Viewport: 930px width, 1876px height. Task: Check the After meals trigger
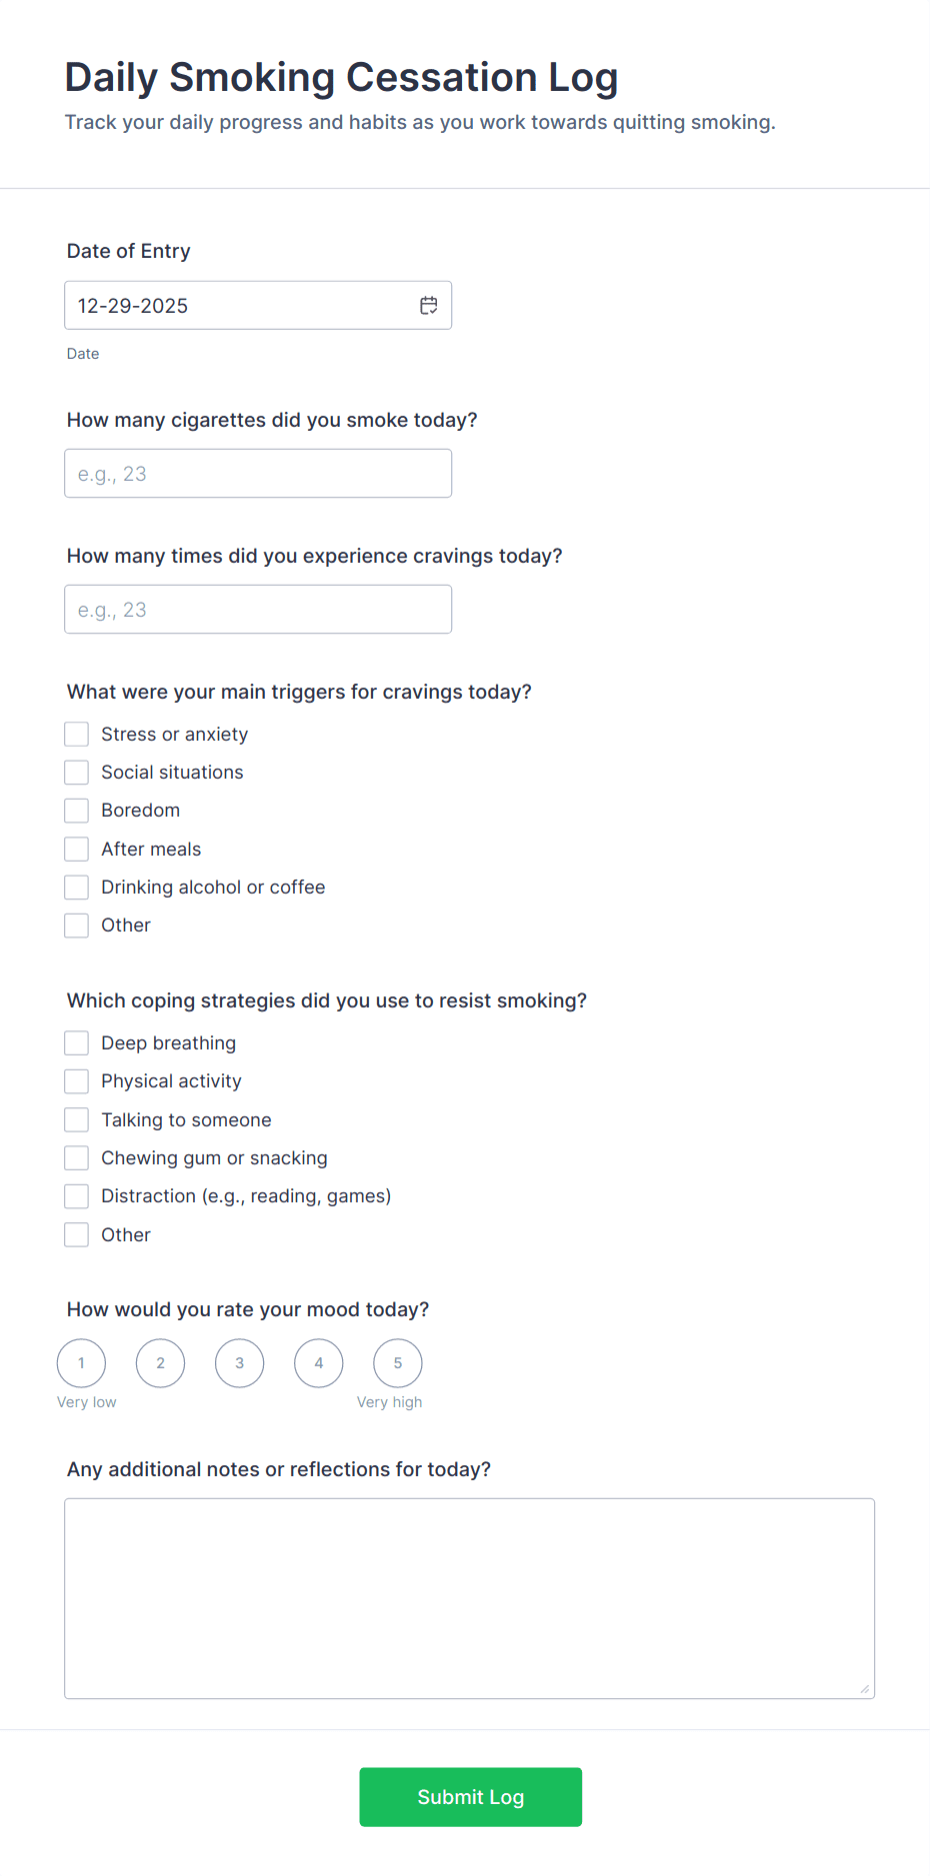[76, 848]
